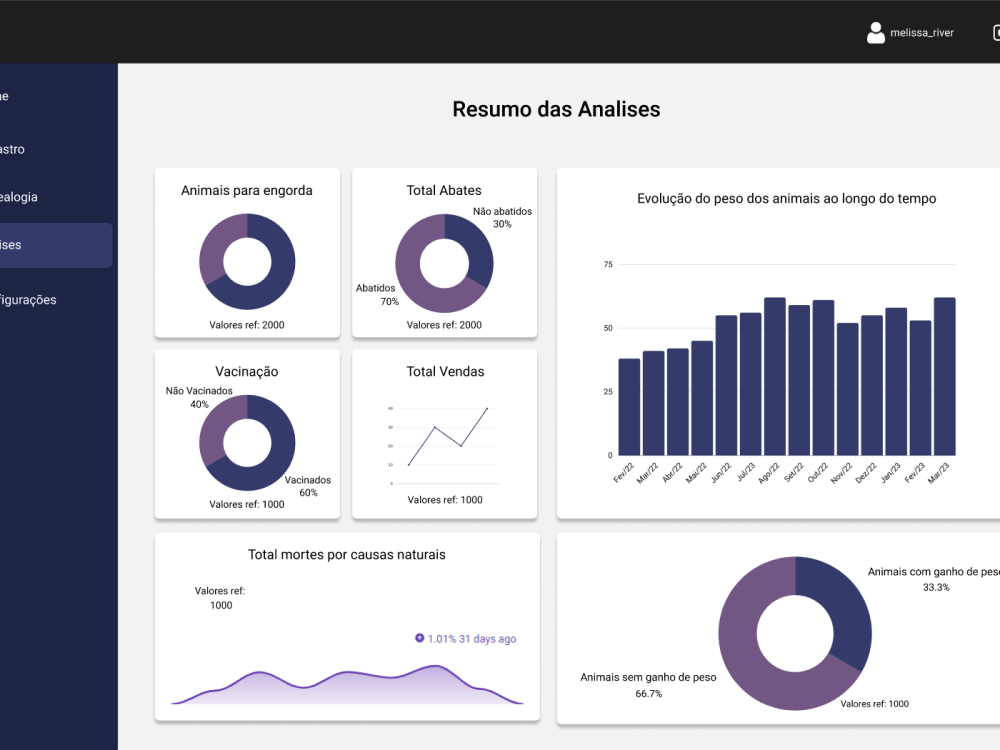
Task: Click the purple area chart of natural deaths
Action: (347, 685)
